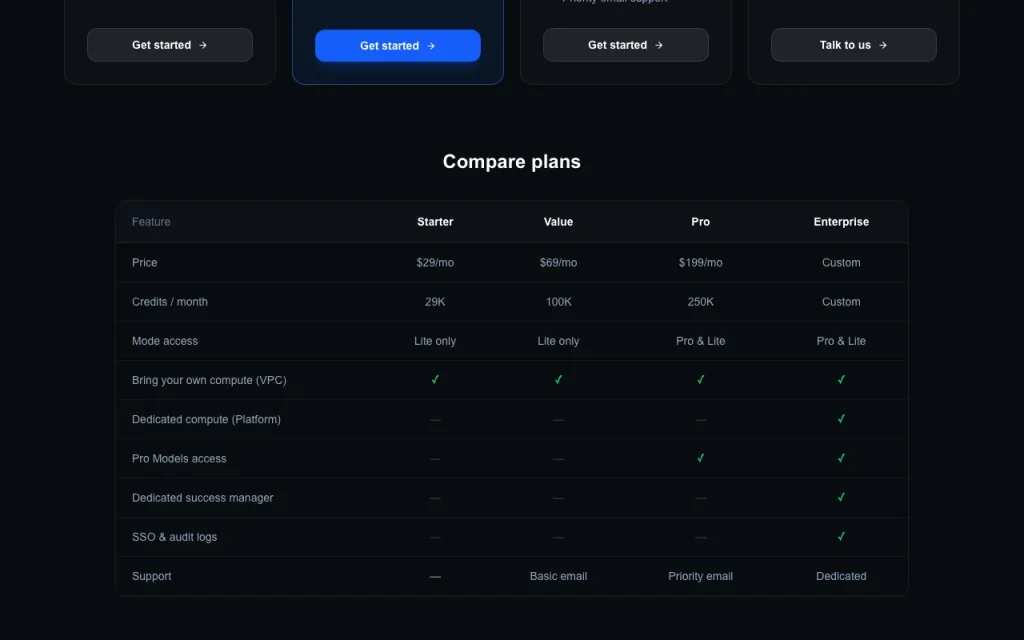Viewport: 1024px width, 640px height.
Task: Click the Price row label
Action: point(144,263)
